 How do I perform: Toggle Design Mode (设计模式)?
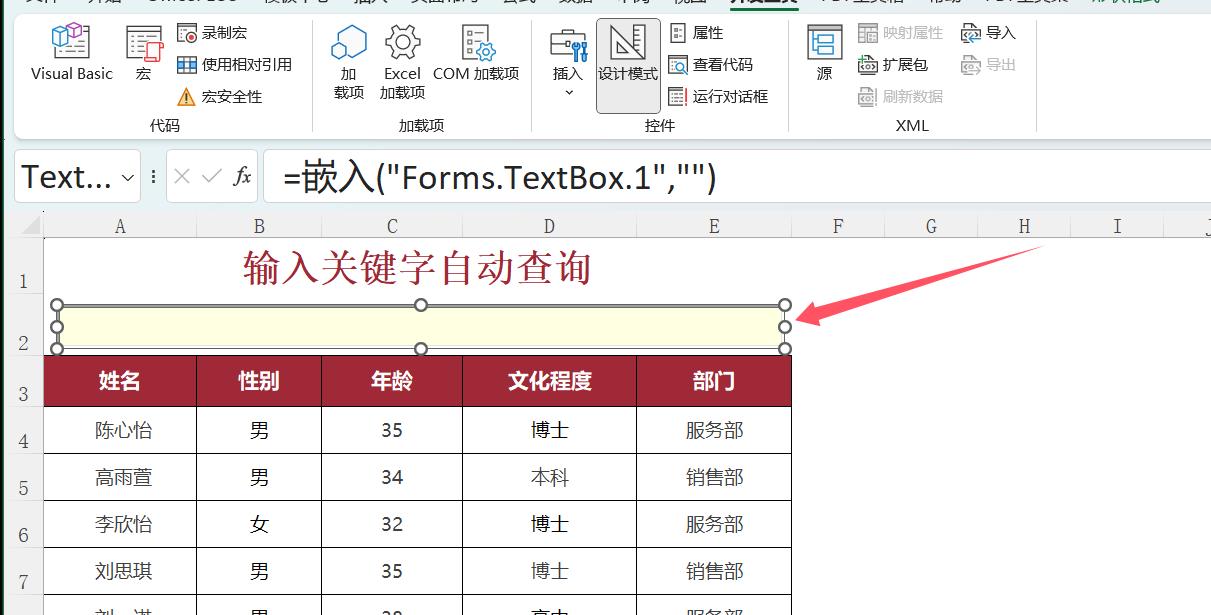(628, 65)
